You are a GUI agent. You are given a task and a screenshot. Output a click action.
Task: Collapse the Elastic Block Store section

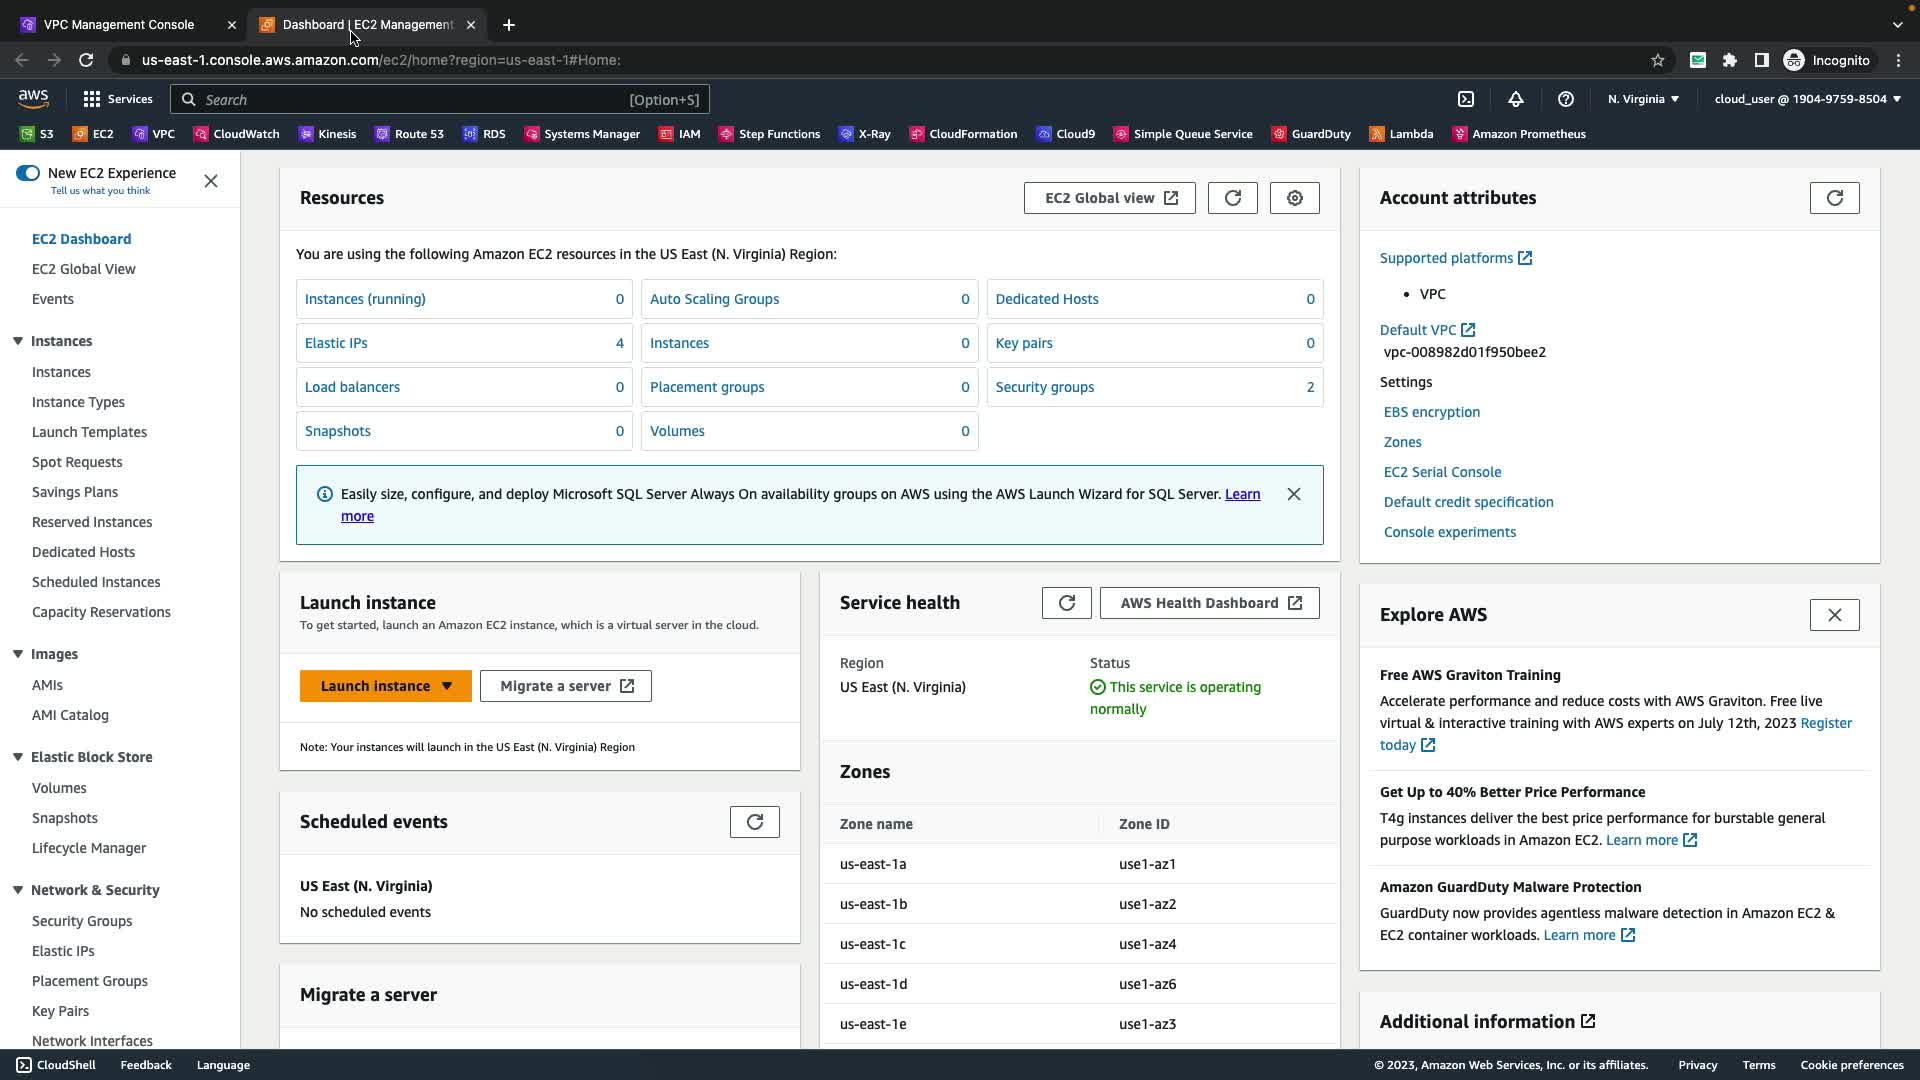pos(18,757)
